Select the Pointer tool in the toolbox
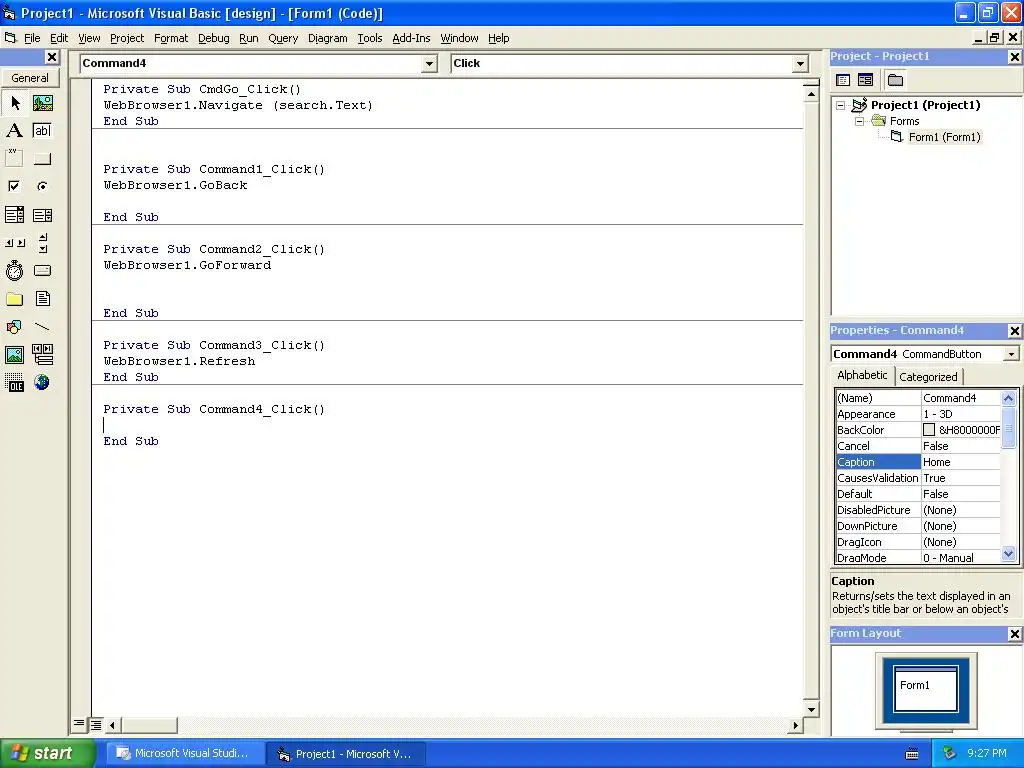The image size is (1024, 768). pyautogui.click(x=15, y=103)
